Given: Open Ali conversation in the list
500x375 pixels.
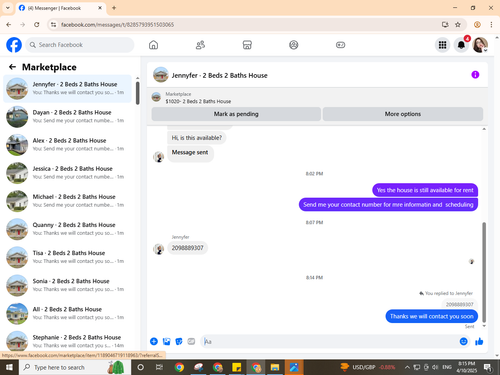Looking at the screenshot, I should click(x=67, y=313).
